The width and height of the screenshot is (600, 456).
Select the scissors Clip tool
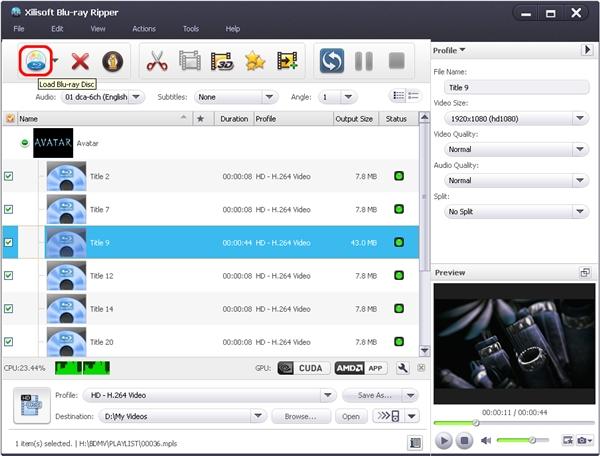click(x=157, y=61)
